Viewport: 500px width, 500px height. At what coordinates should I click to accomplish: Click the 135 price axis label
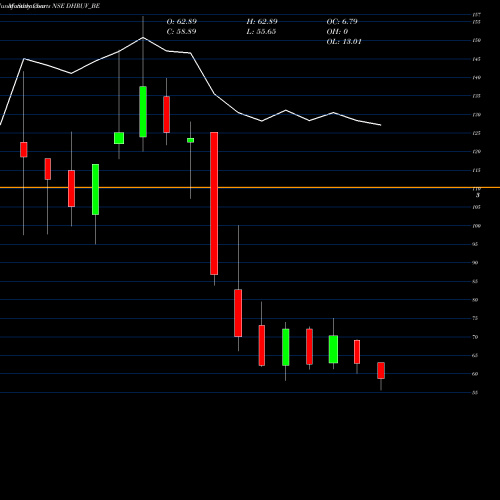coord(477,96)
